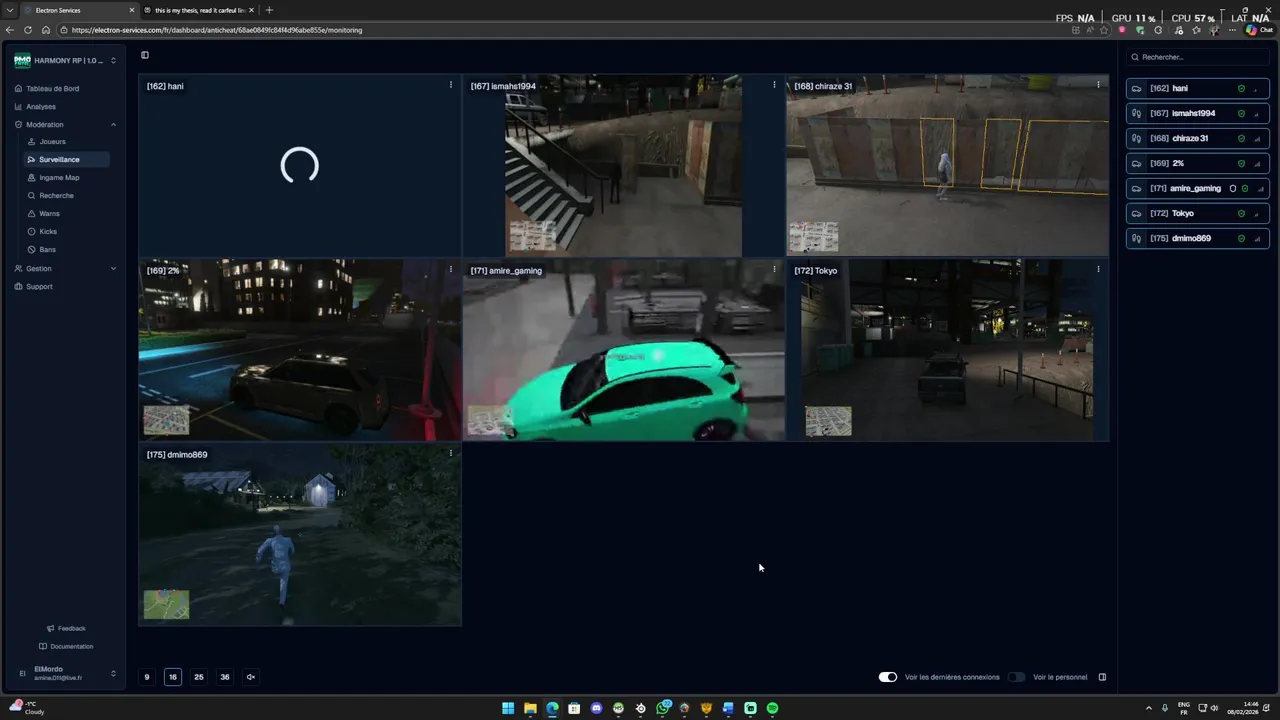Open the Windows Start menu
Viewport: 1280px width, 720px height.
[x=508, y=708]
